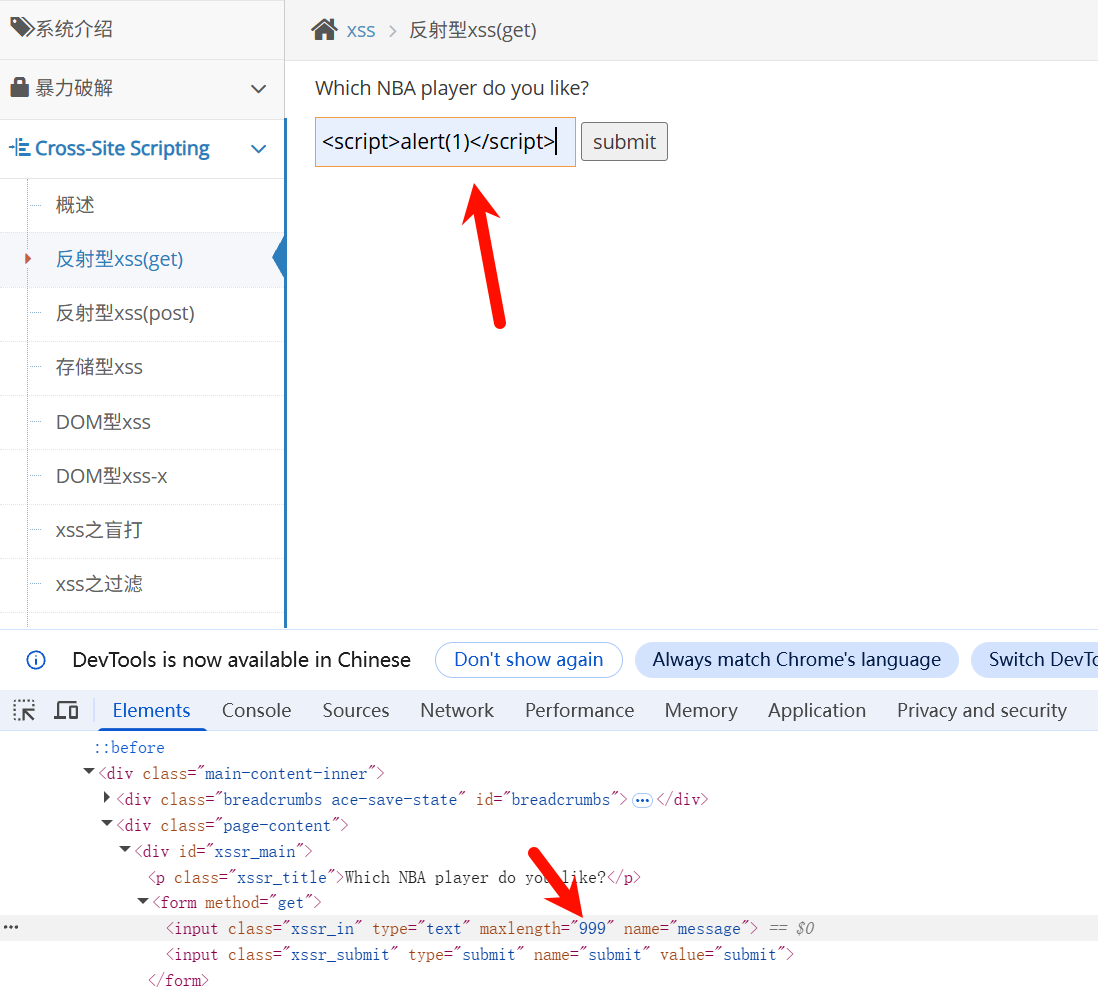The image size is (1098, 994).
Task: Click the Which NBA player question text
Action: 452,88
